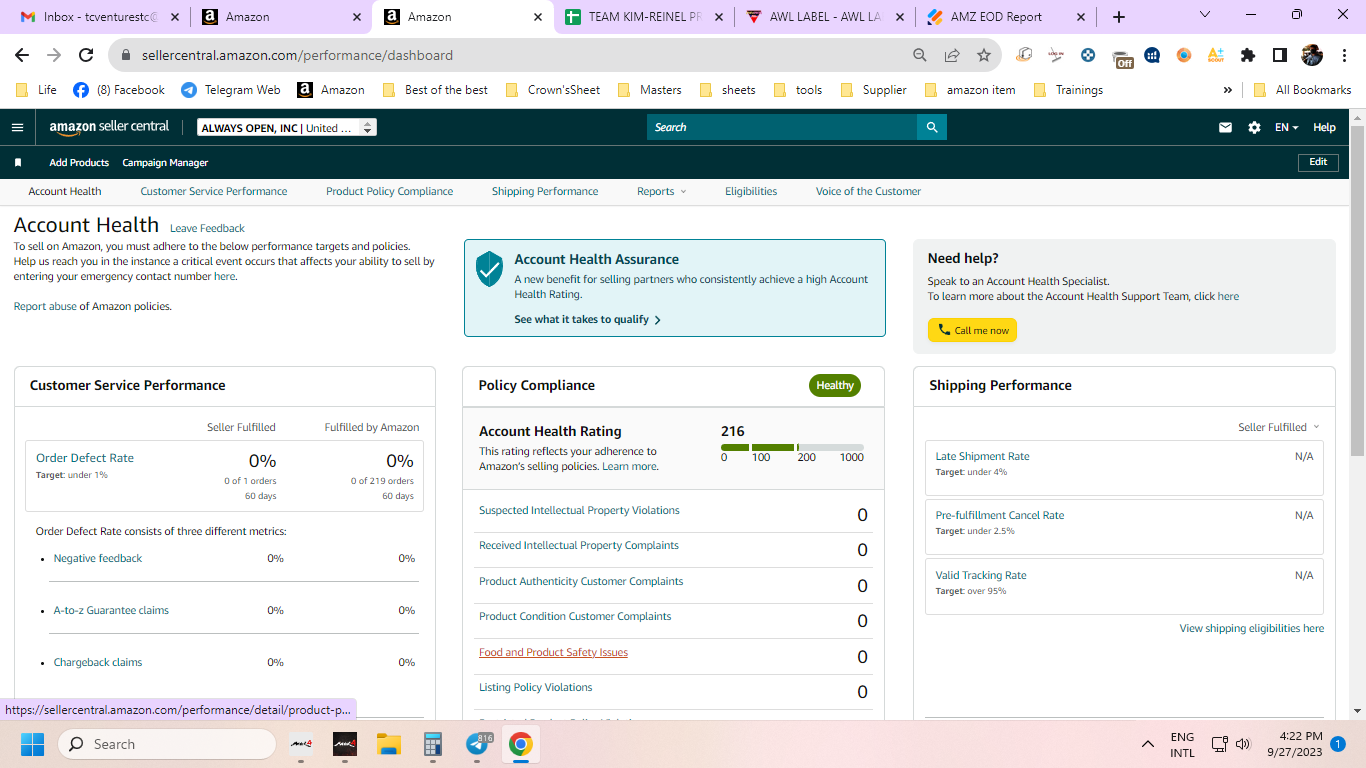The height and width of the screenshot is (768, 1366).
Task: Open the Chrome three-dot menu
Action: click(x=1345, y=55)
